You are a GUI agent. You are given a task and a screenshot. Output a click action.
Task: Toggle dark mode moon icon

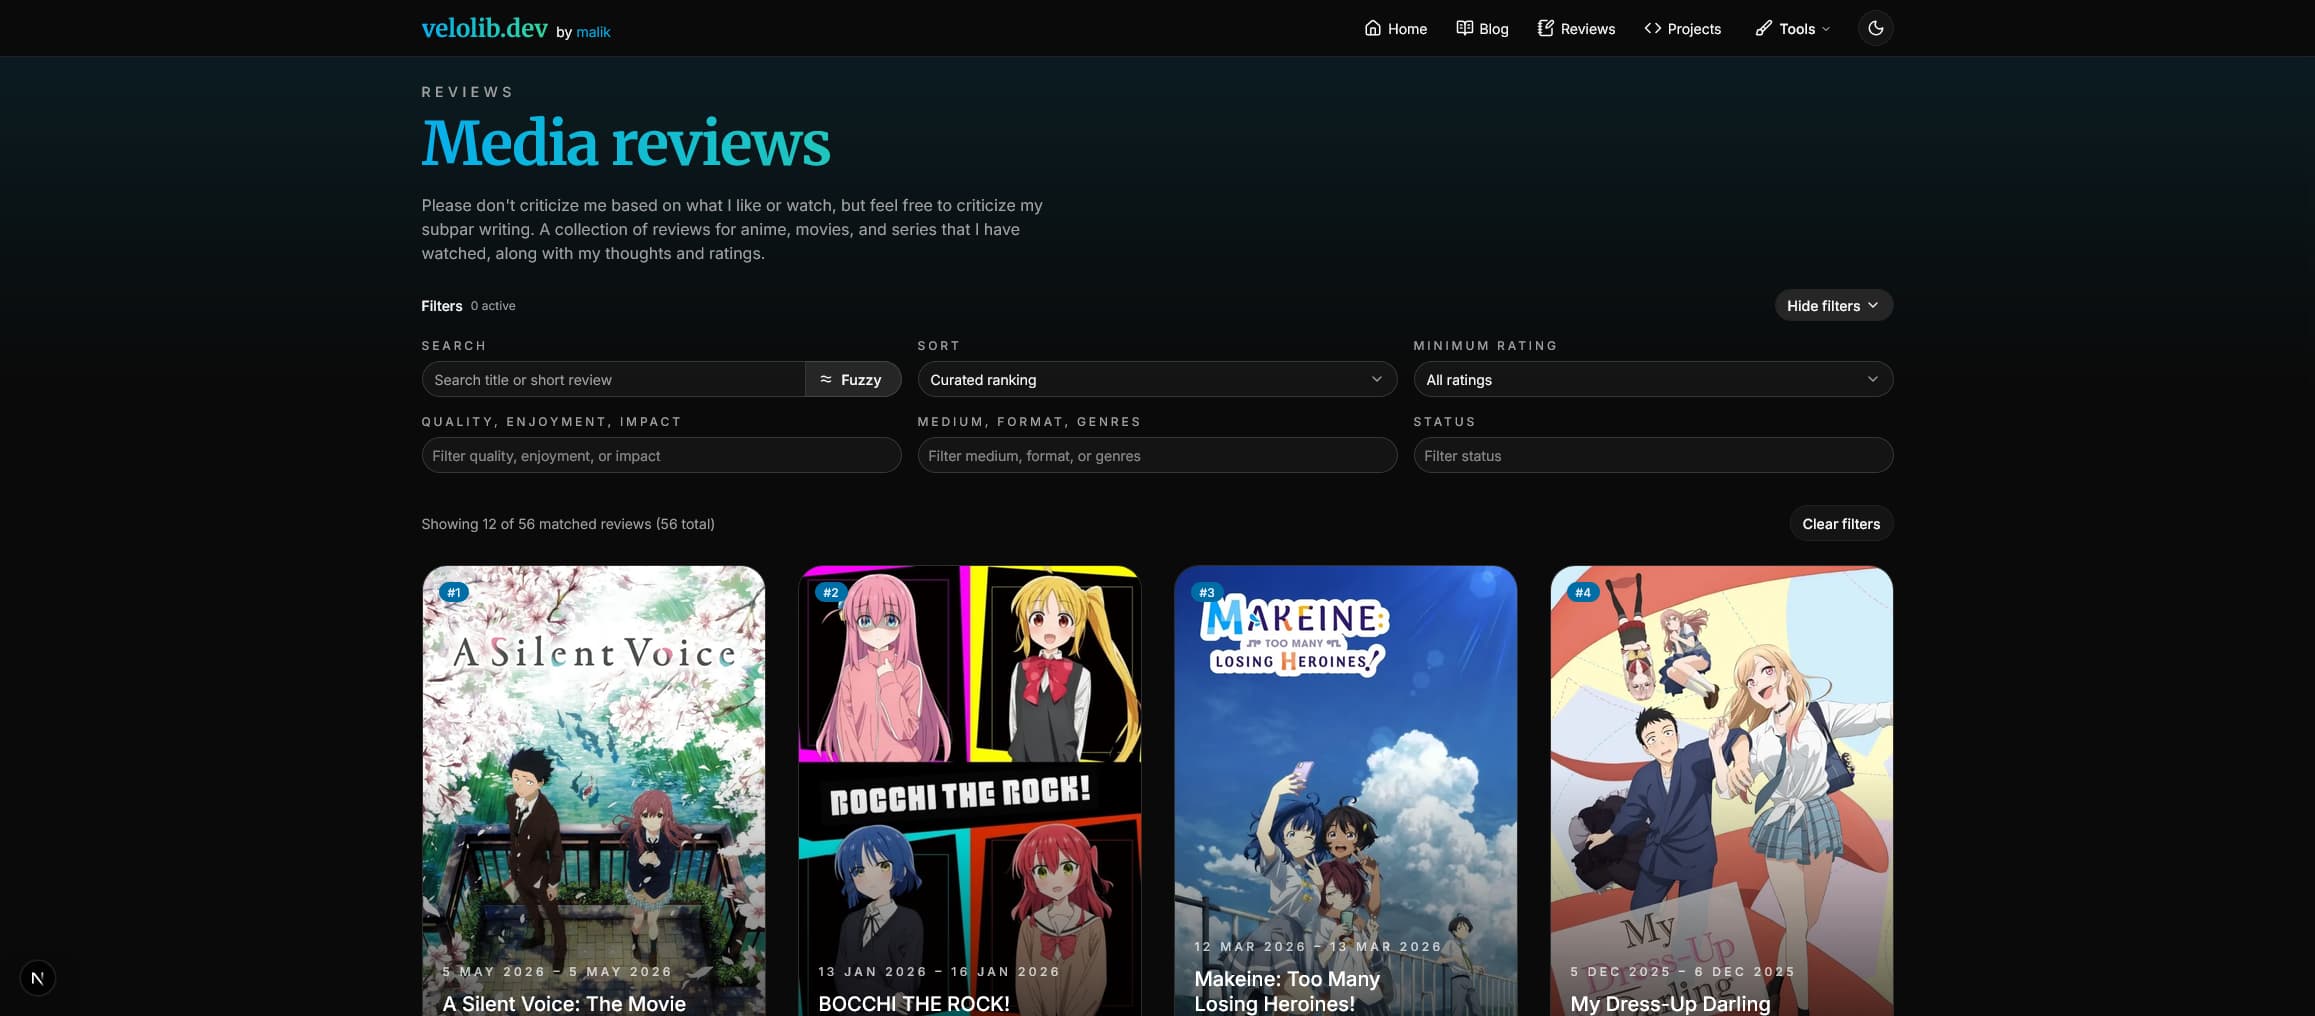coord(1875,28)
